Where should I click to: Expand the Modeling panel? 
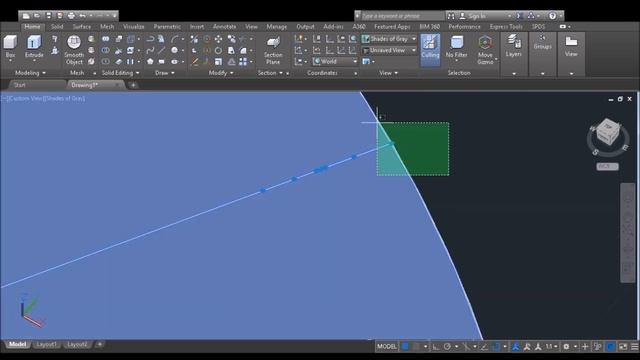pyautogui.click(x=30, y=73)
